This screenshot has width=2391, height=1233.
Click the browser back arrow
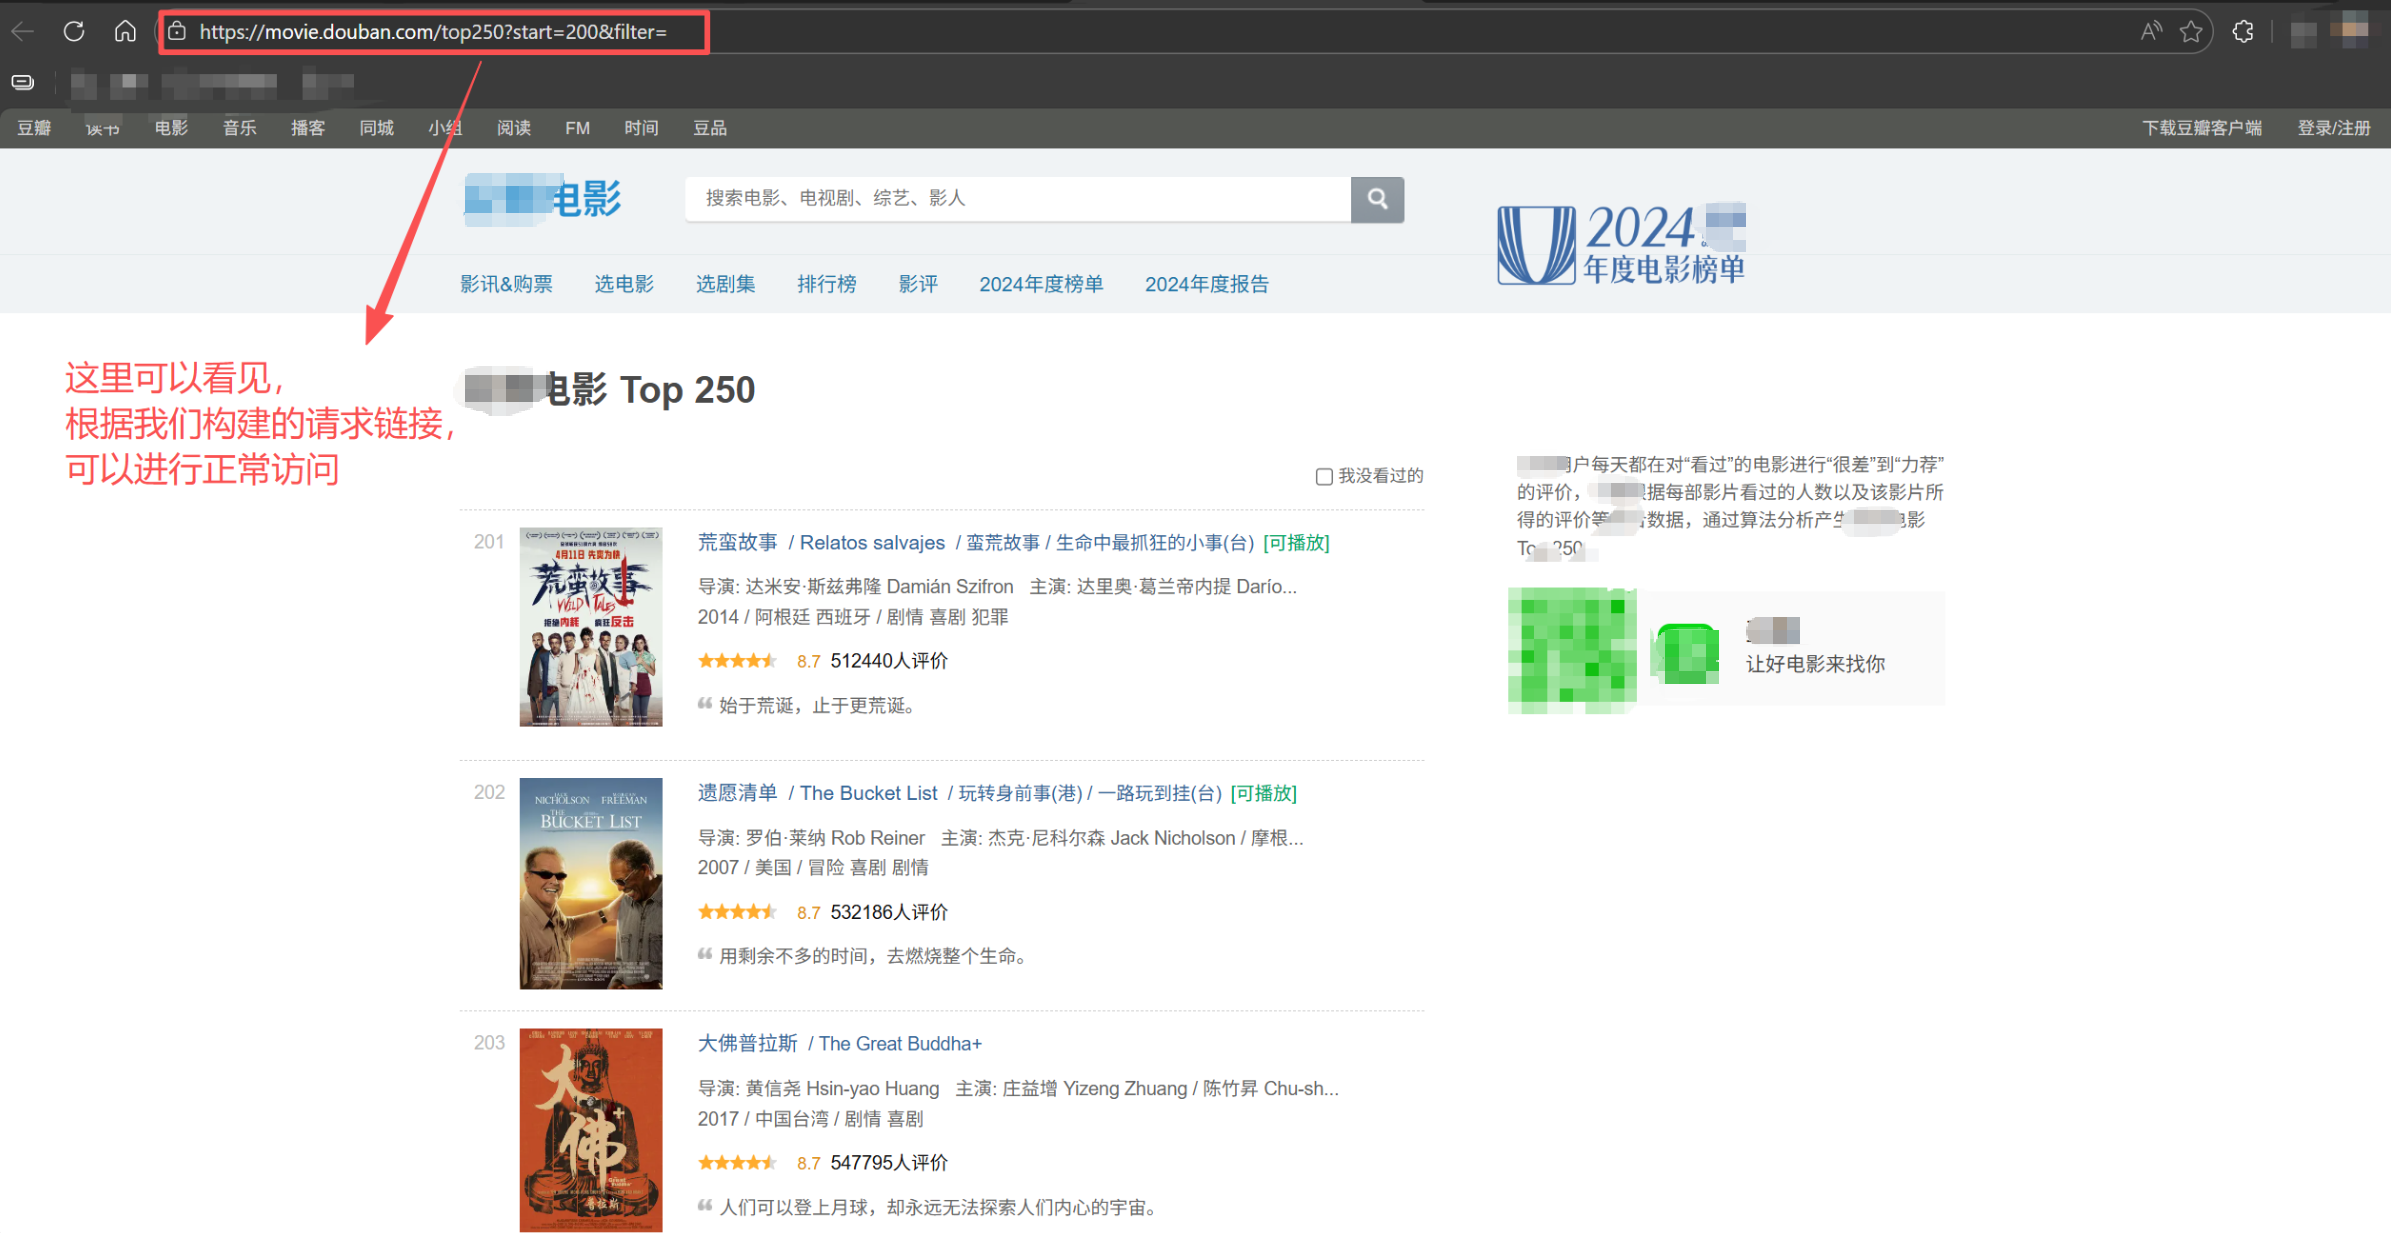pos(22,32)
